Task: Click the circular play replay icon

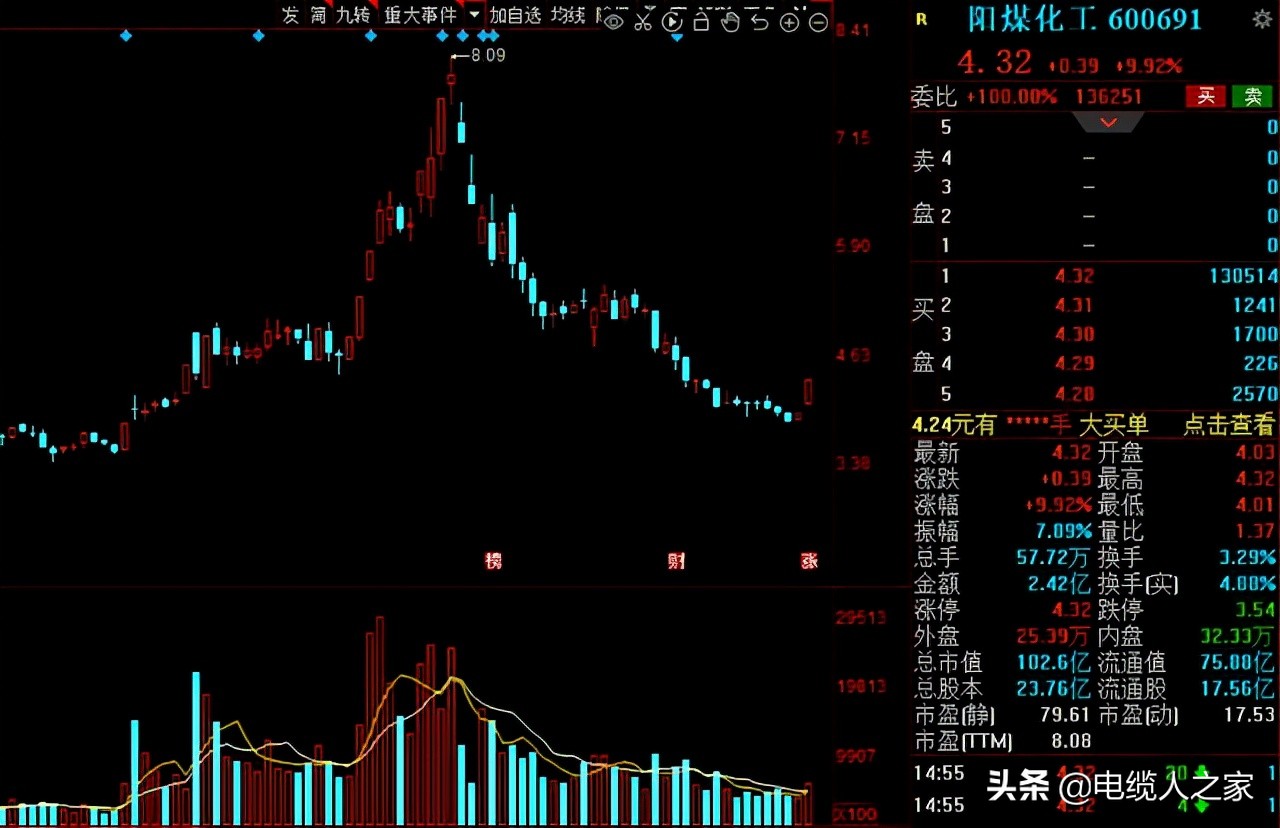Action: pos(673,21)
